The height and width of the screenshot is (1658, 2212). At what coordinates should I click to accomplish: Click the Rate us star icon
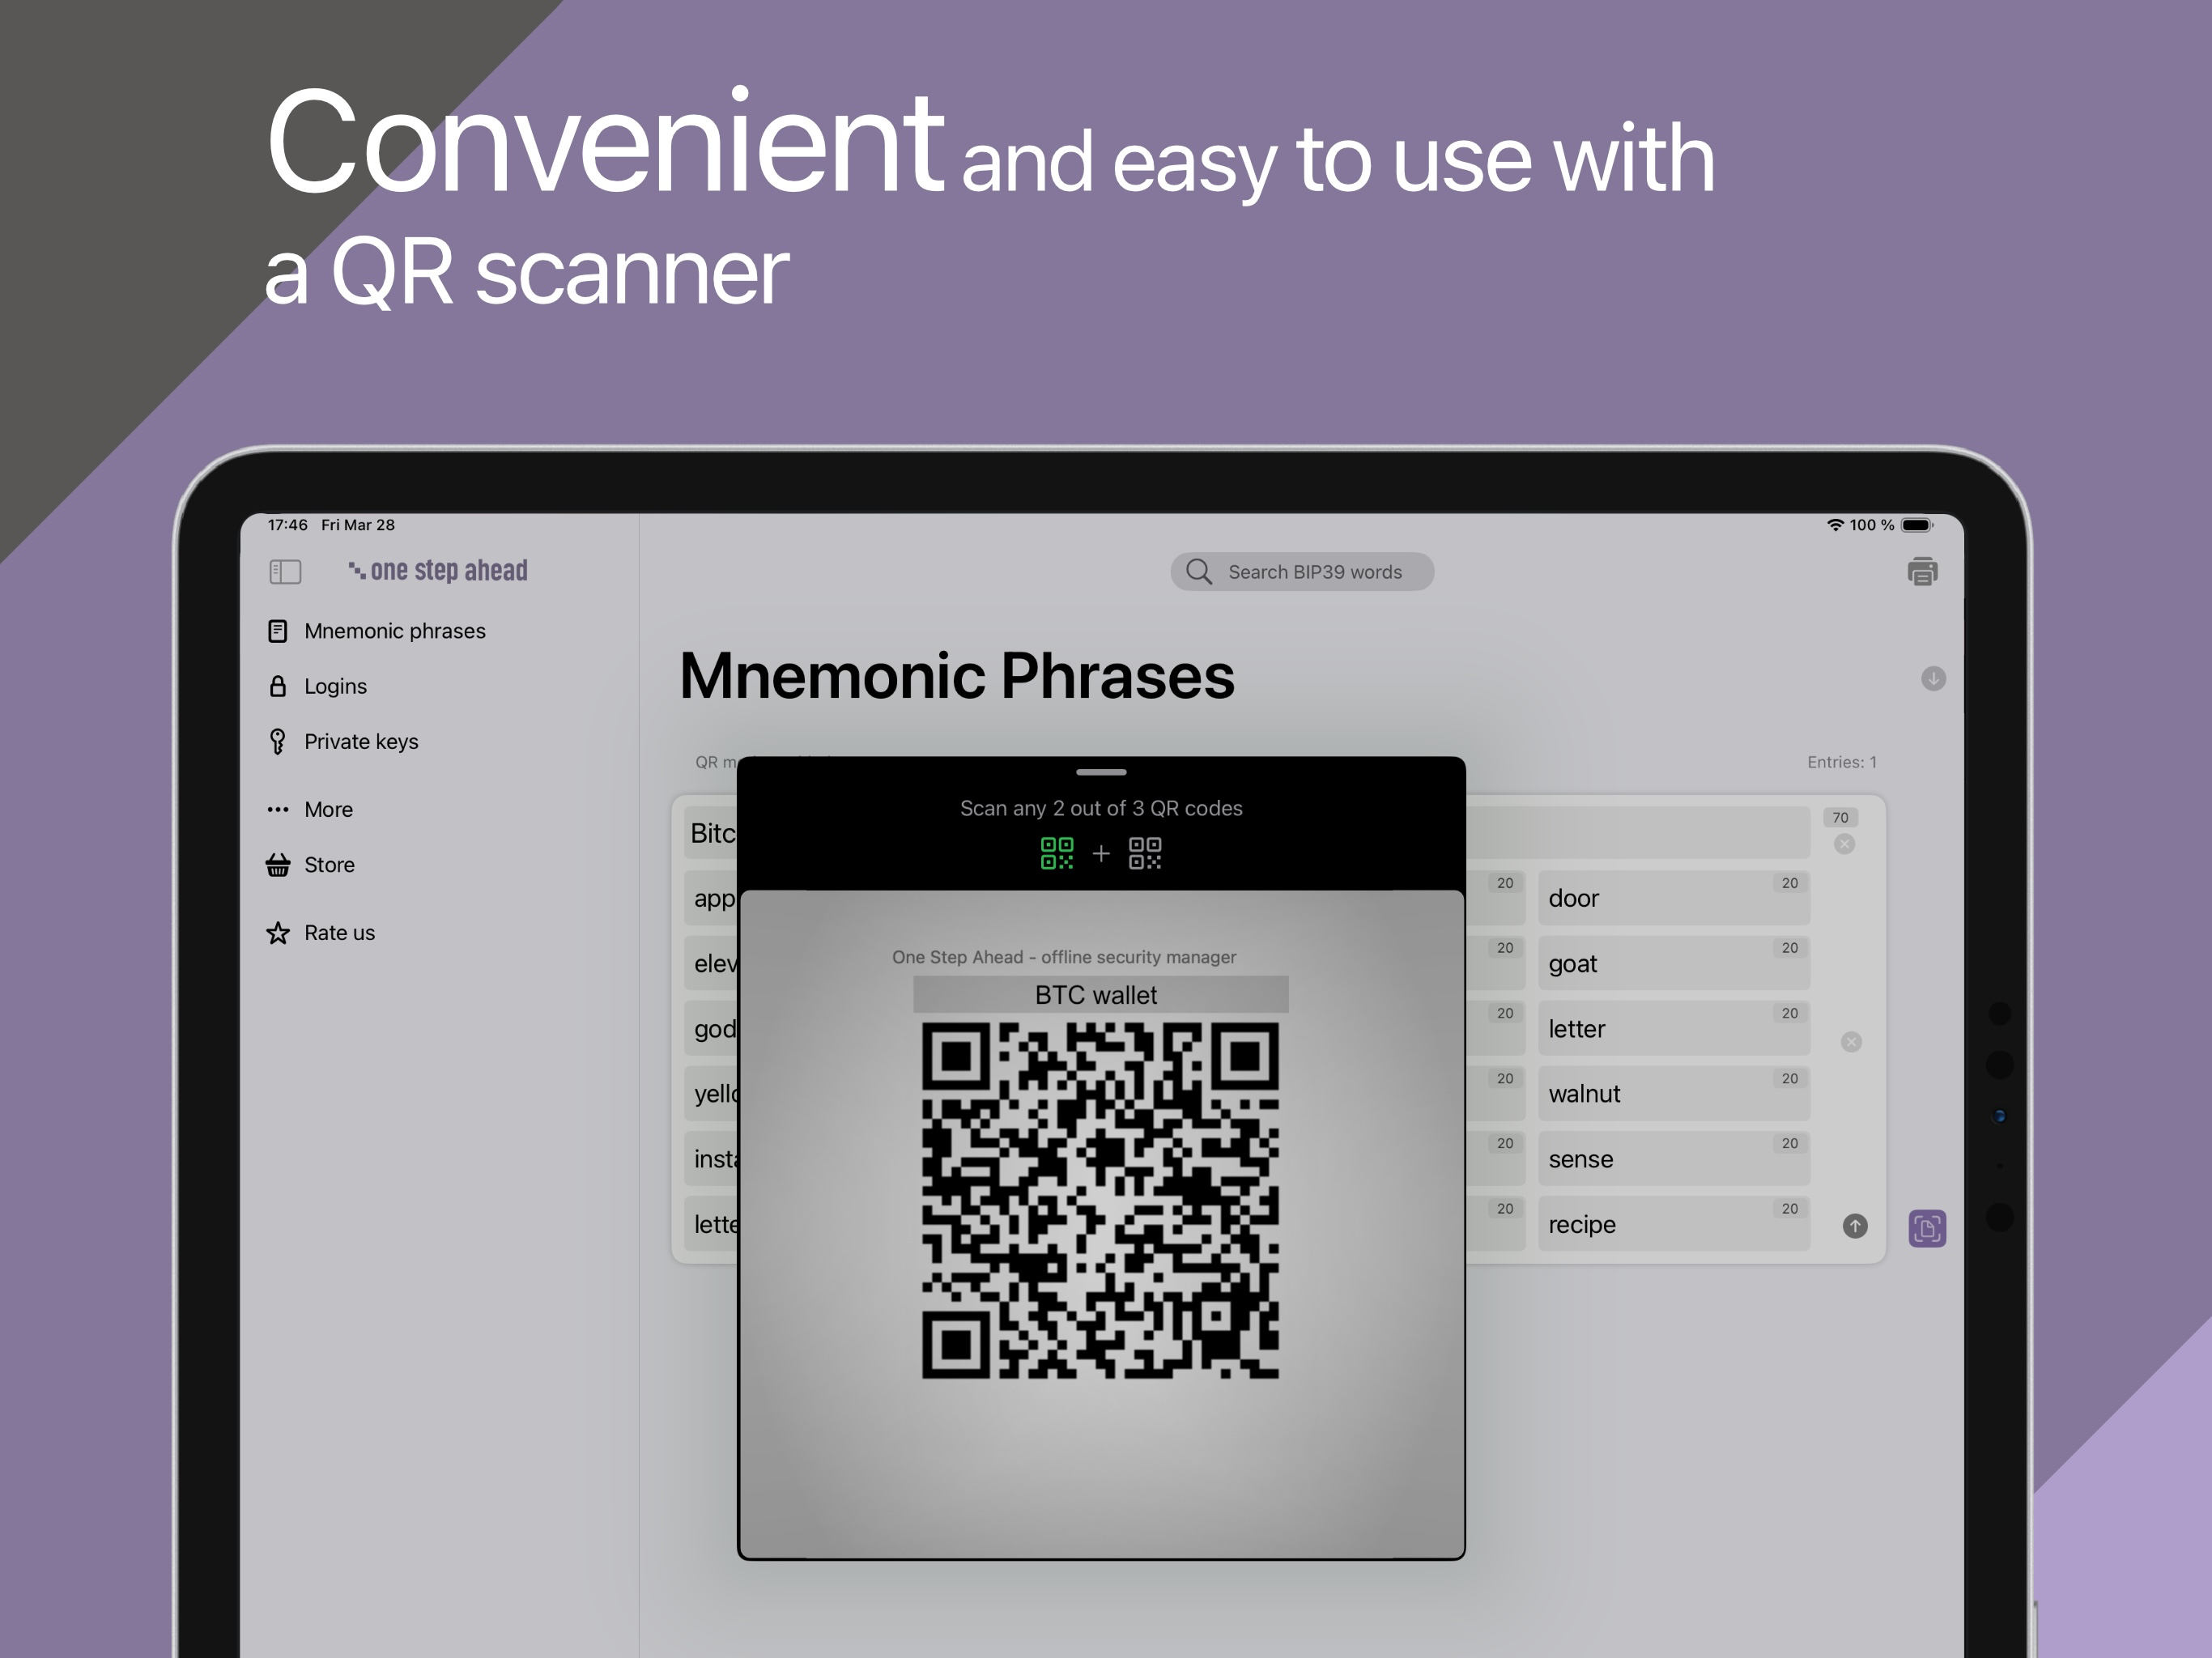coord(278,933)
